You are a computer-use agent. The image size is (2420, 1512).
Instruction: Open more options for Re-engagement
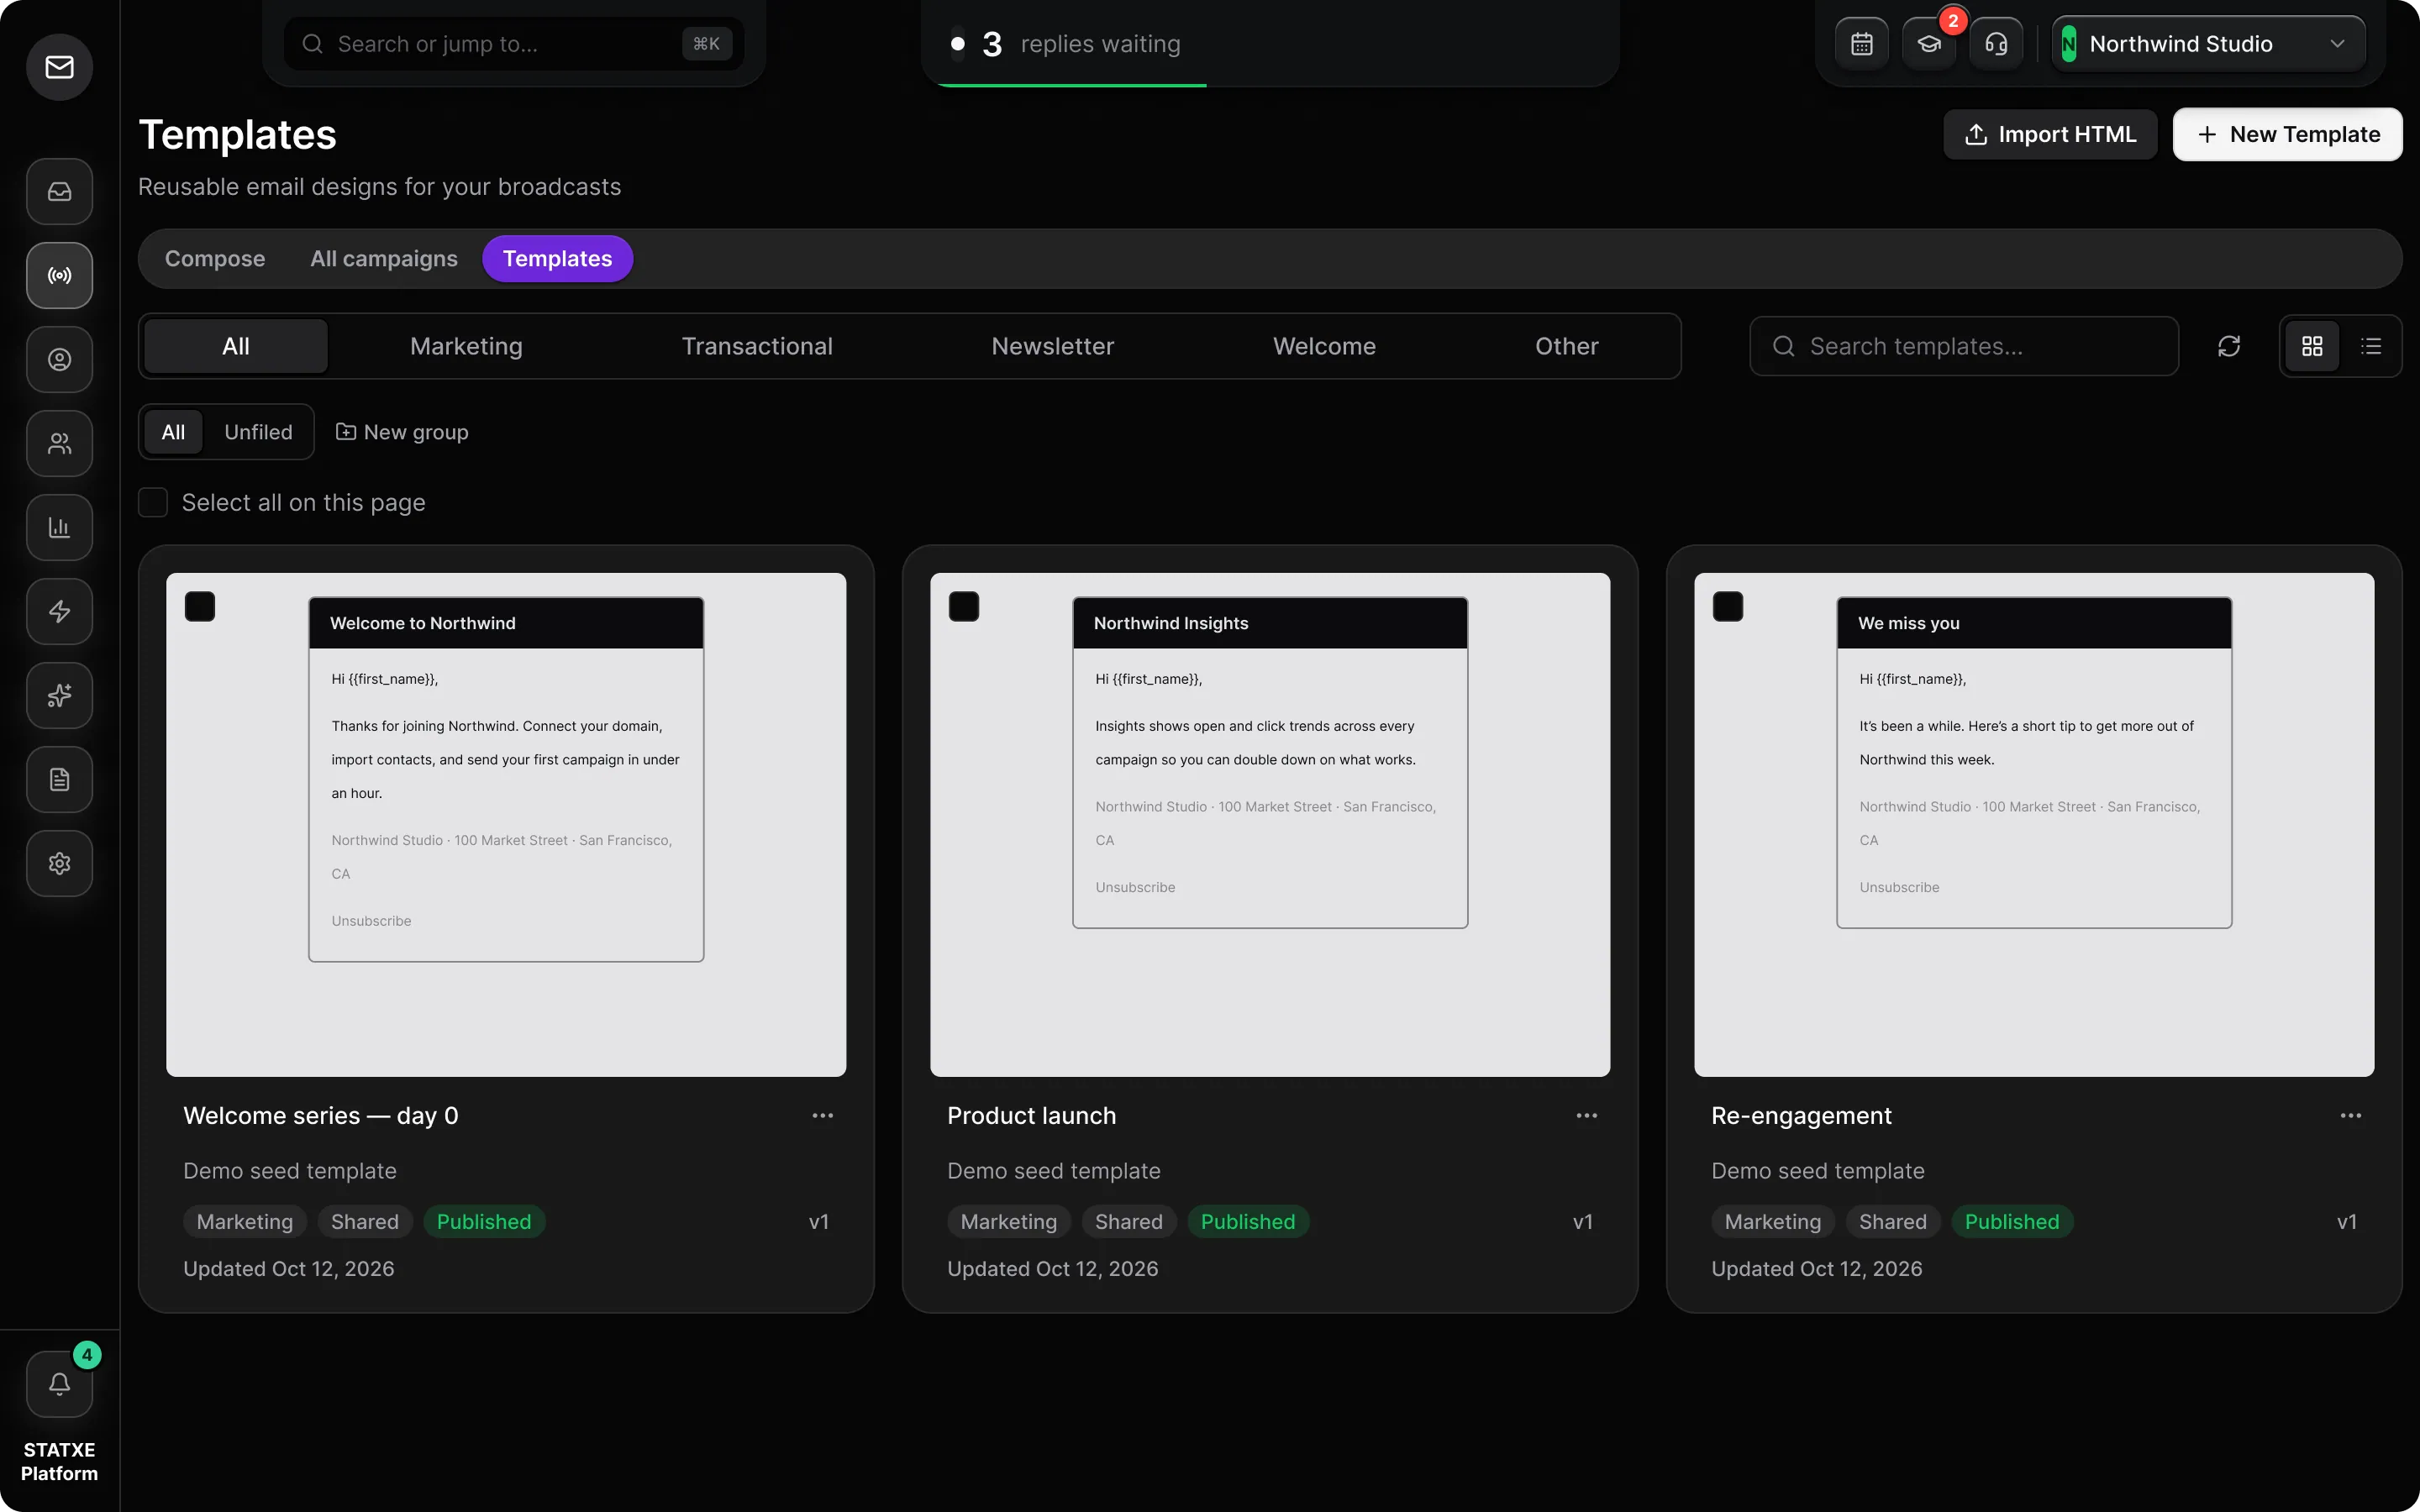pyautogui.click(x=2351, y=1116)
